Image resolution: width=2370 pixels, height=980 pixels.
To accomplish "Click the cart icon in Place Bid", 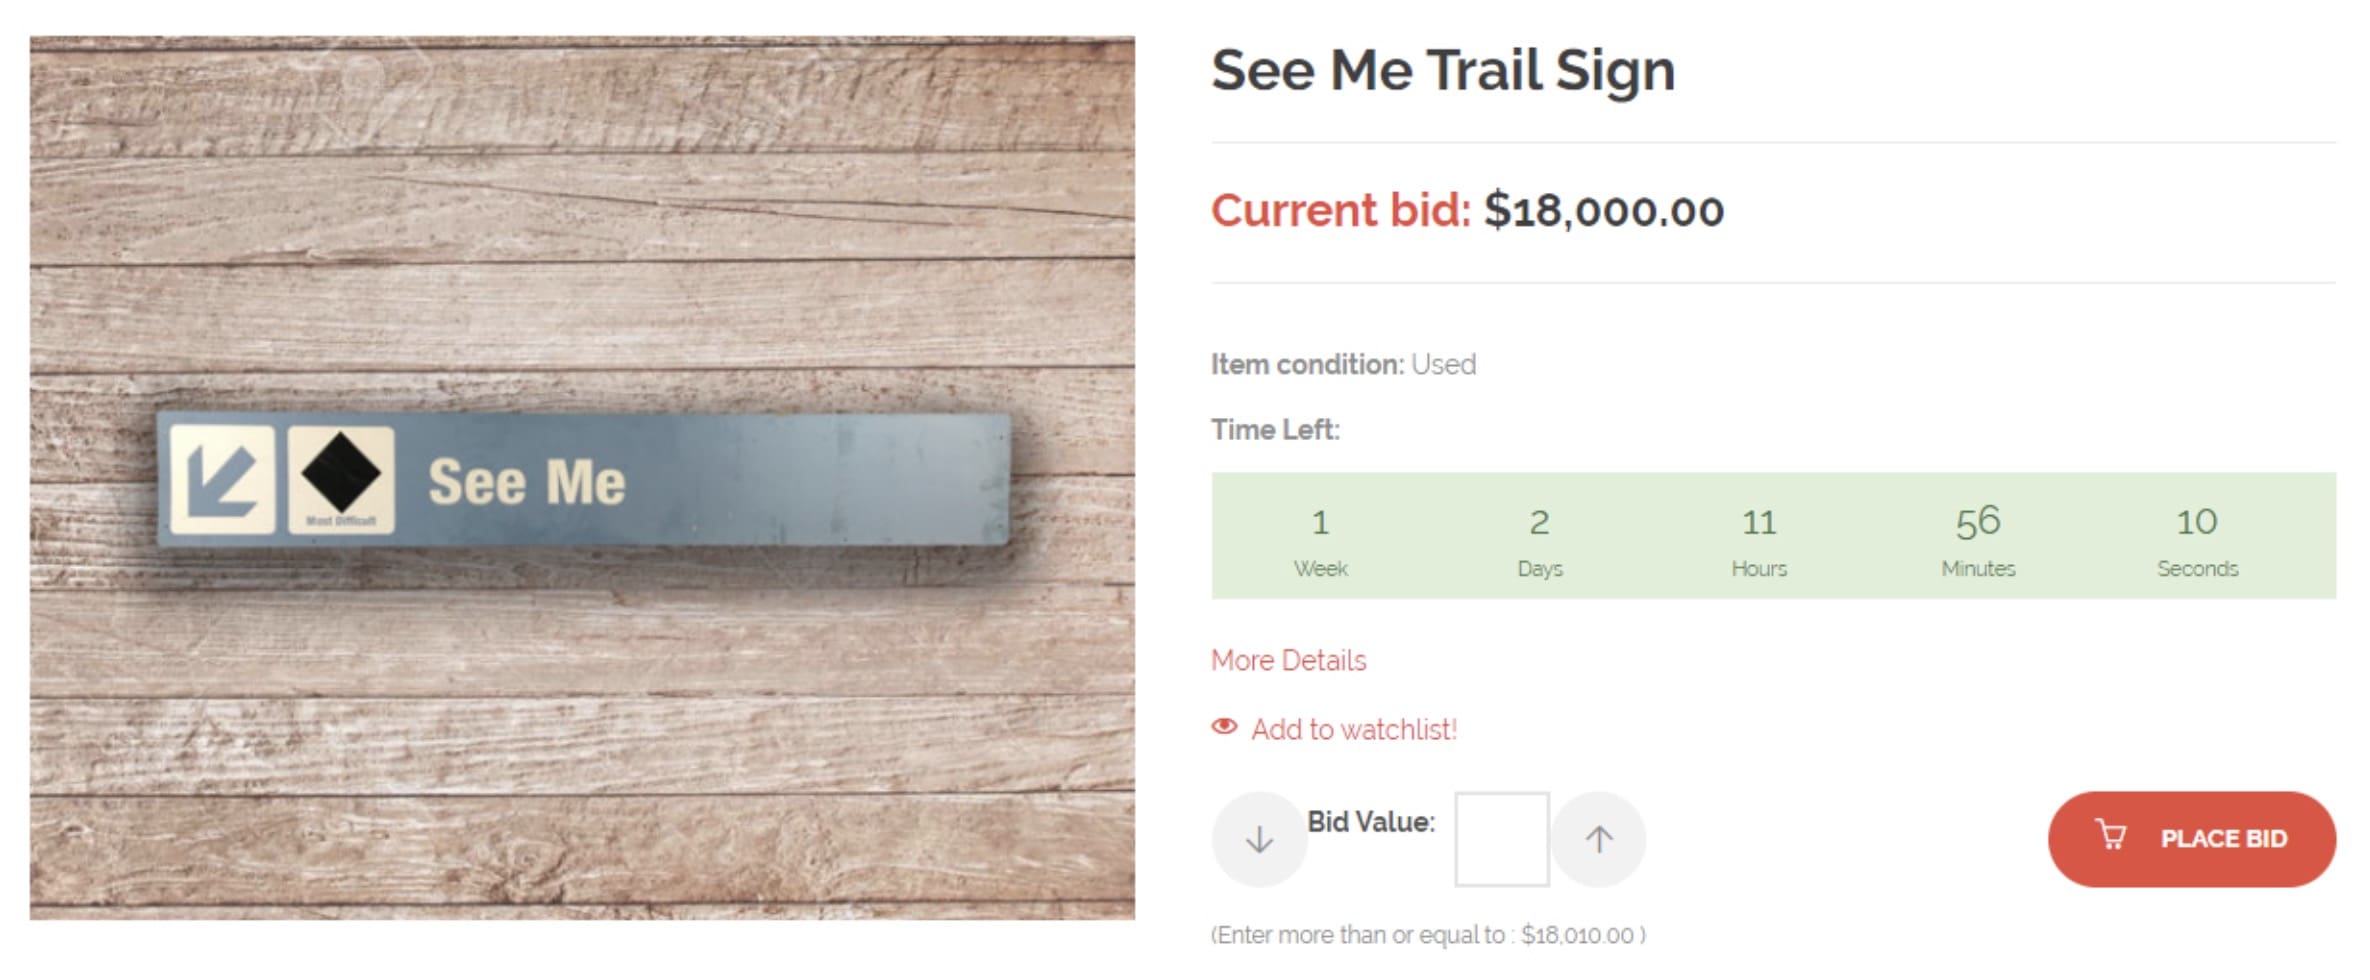I will 2111,835.
